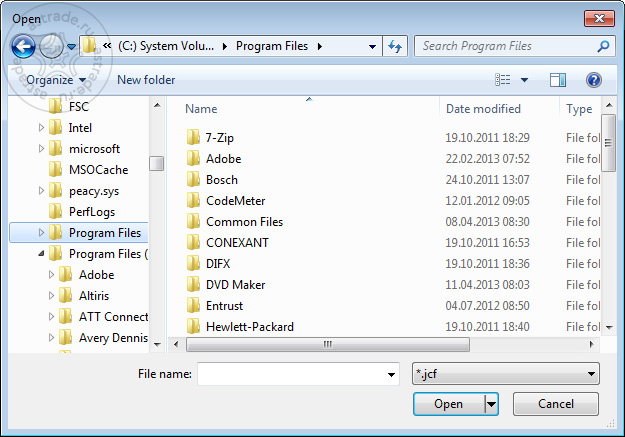Open the Organize menu

56,80
